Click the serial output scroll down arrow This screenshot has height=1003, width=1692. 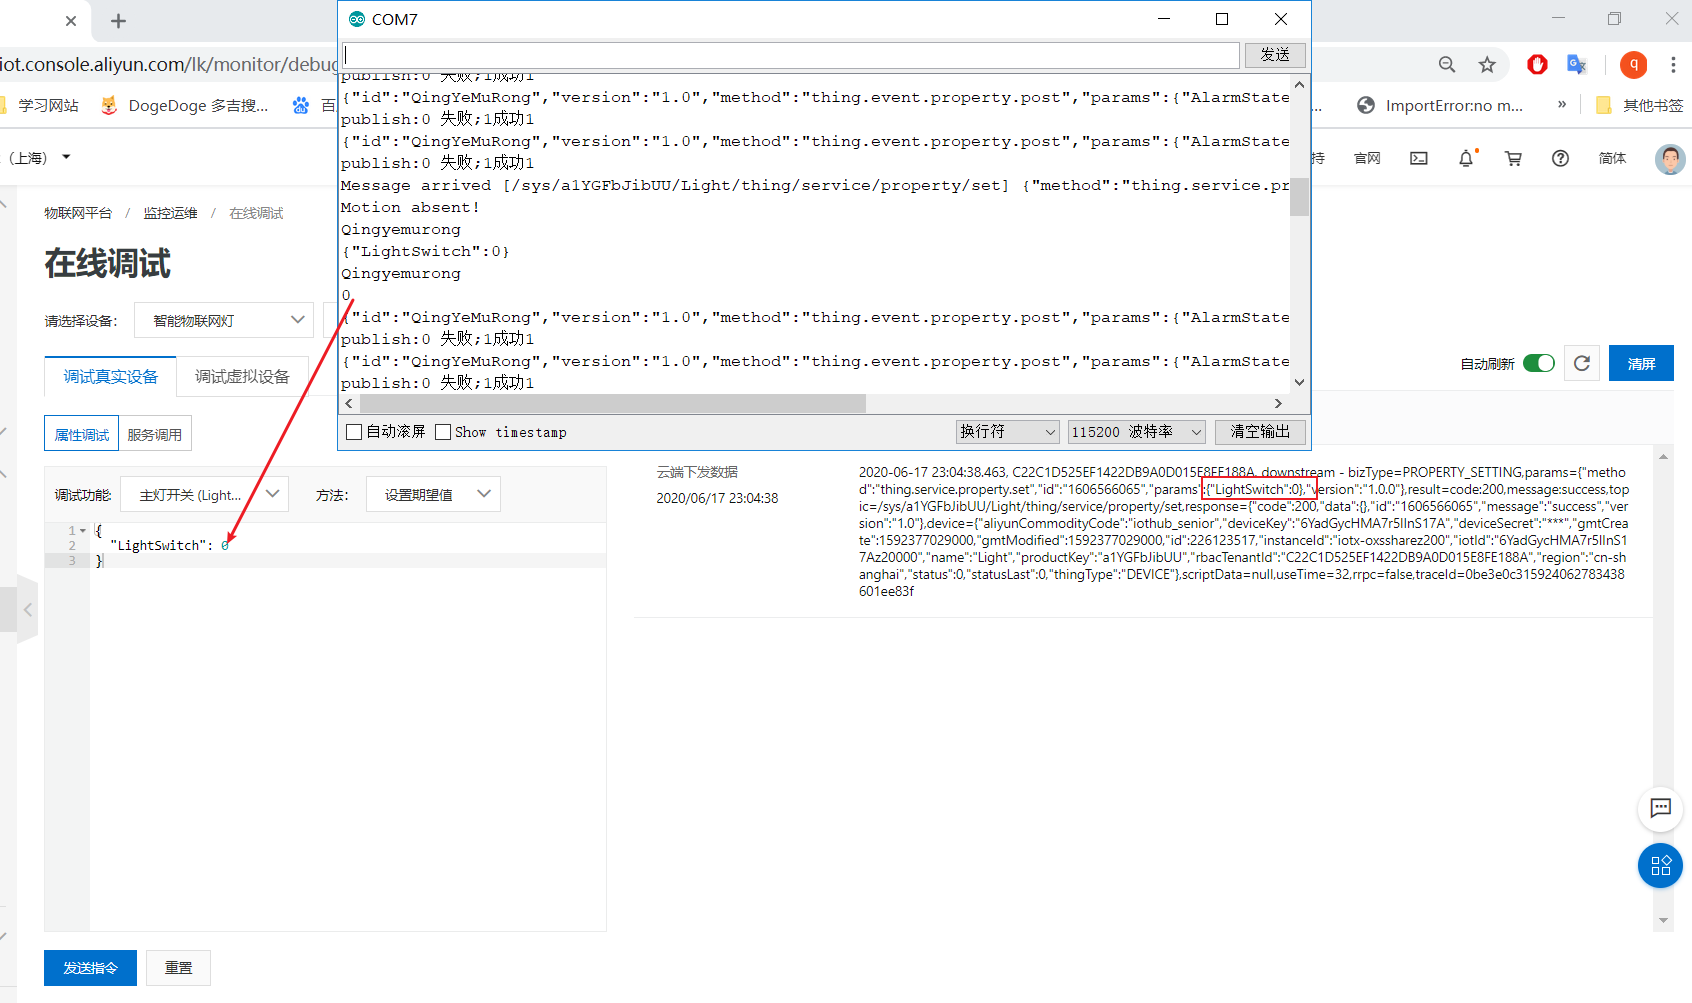pyautogui.click(x=1299, y=382)
